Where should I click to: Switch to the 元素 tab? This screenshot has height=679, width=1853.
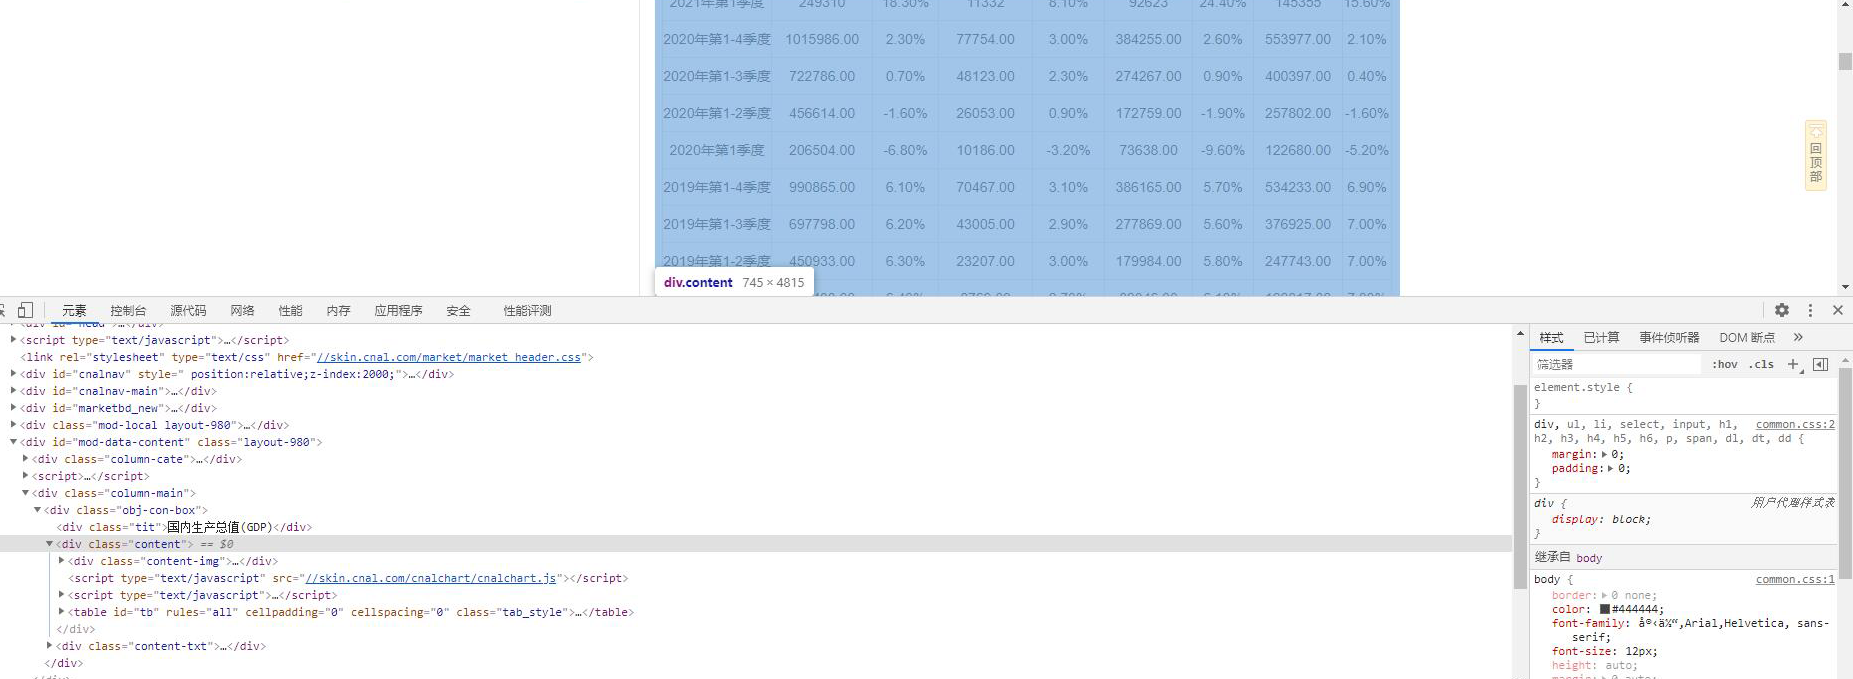(74, 310)
